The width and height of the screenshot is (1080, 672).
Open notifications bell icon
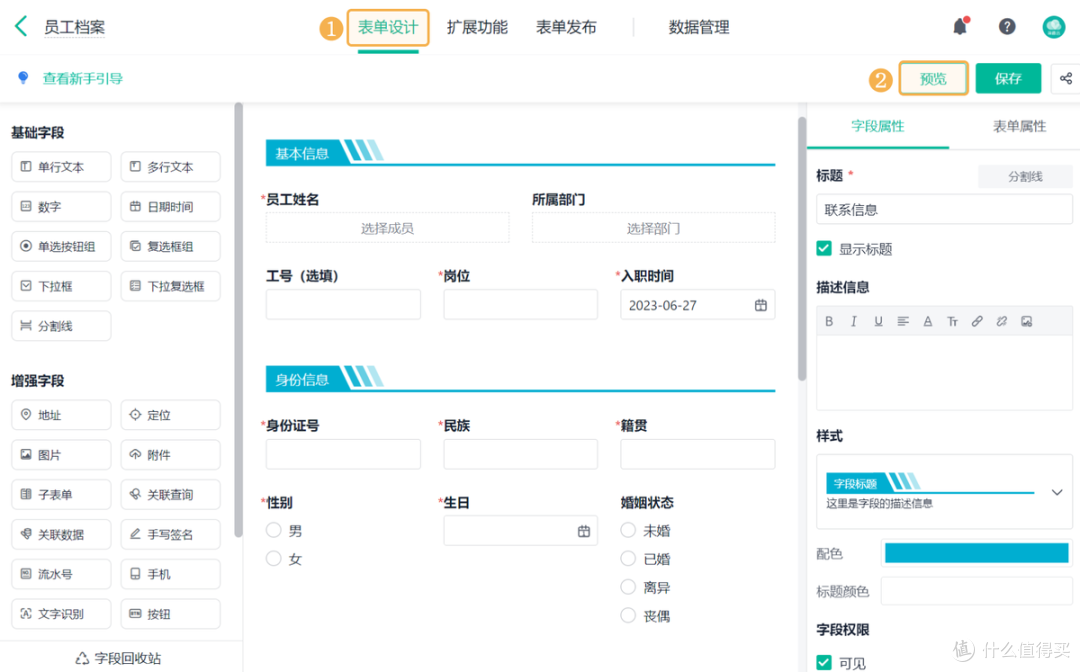click(960, 26)
